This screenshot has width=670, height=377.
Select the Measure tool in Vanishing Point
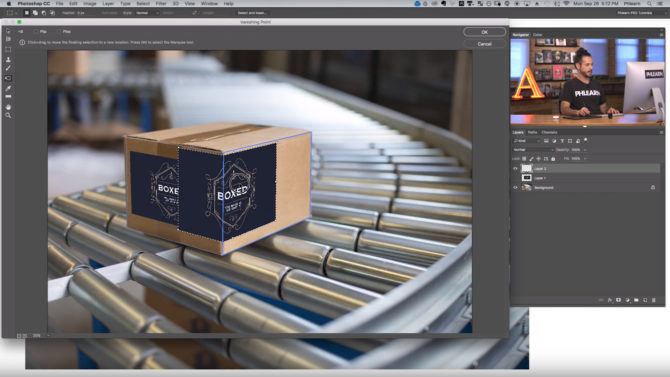(x=8, y=97)
